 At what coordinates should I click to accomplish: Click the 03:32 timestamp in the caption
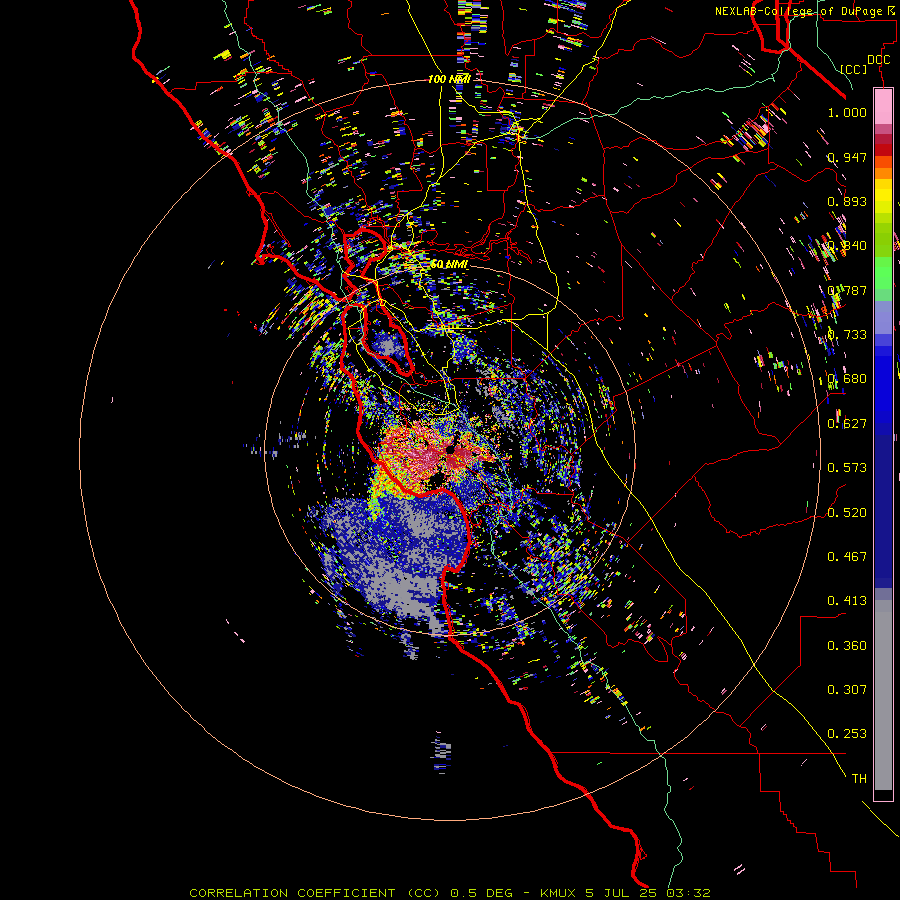pos(689,893)
